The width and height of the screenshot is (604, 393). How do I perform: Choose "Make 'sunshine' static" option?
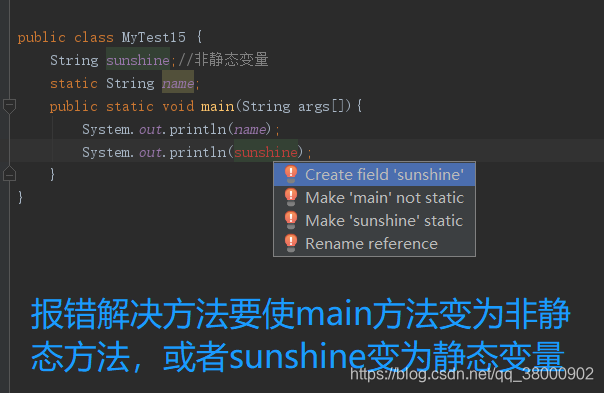[374, 221]
